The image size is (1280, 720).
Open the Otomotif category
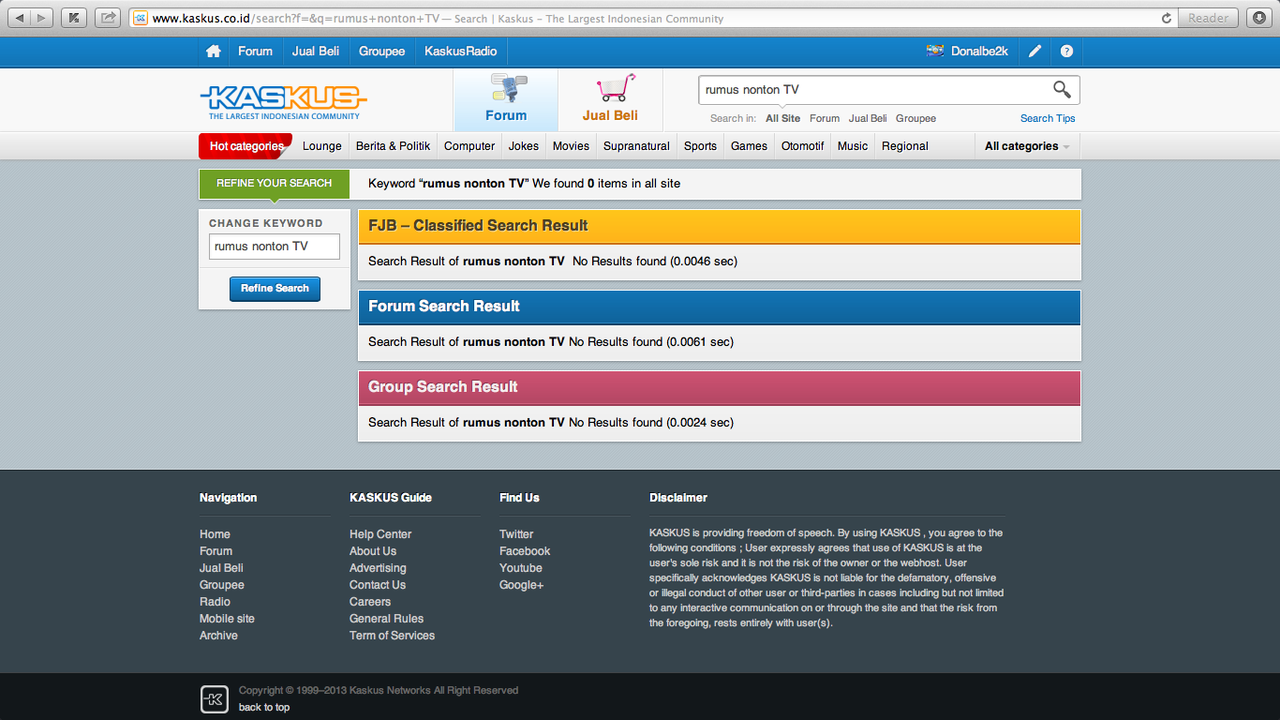(x=802, y=146)
